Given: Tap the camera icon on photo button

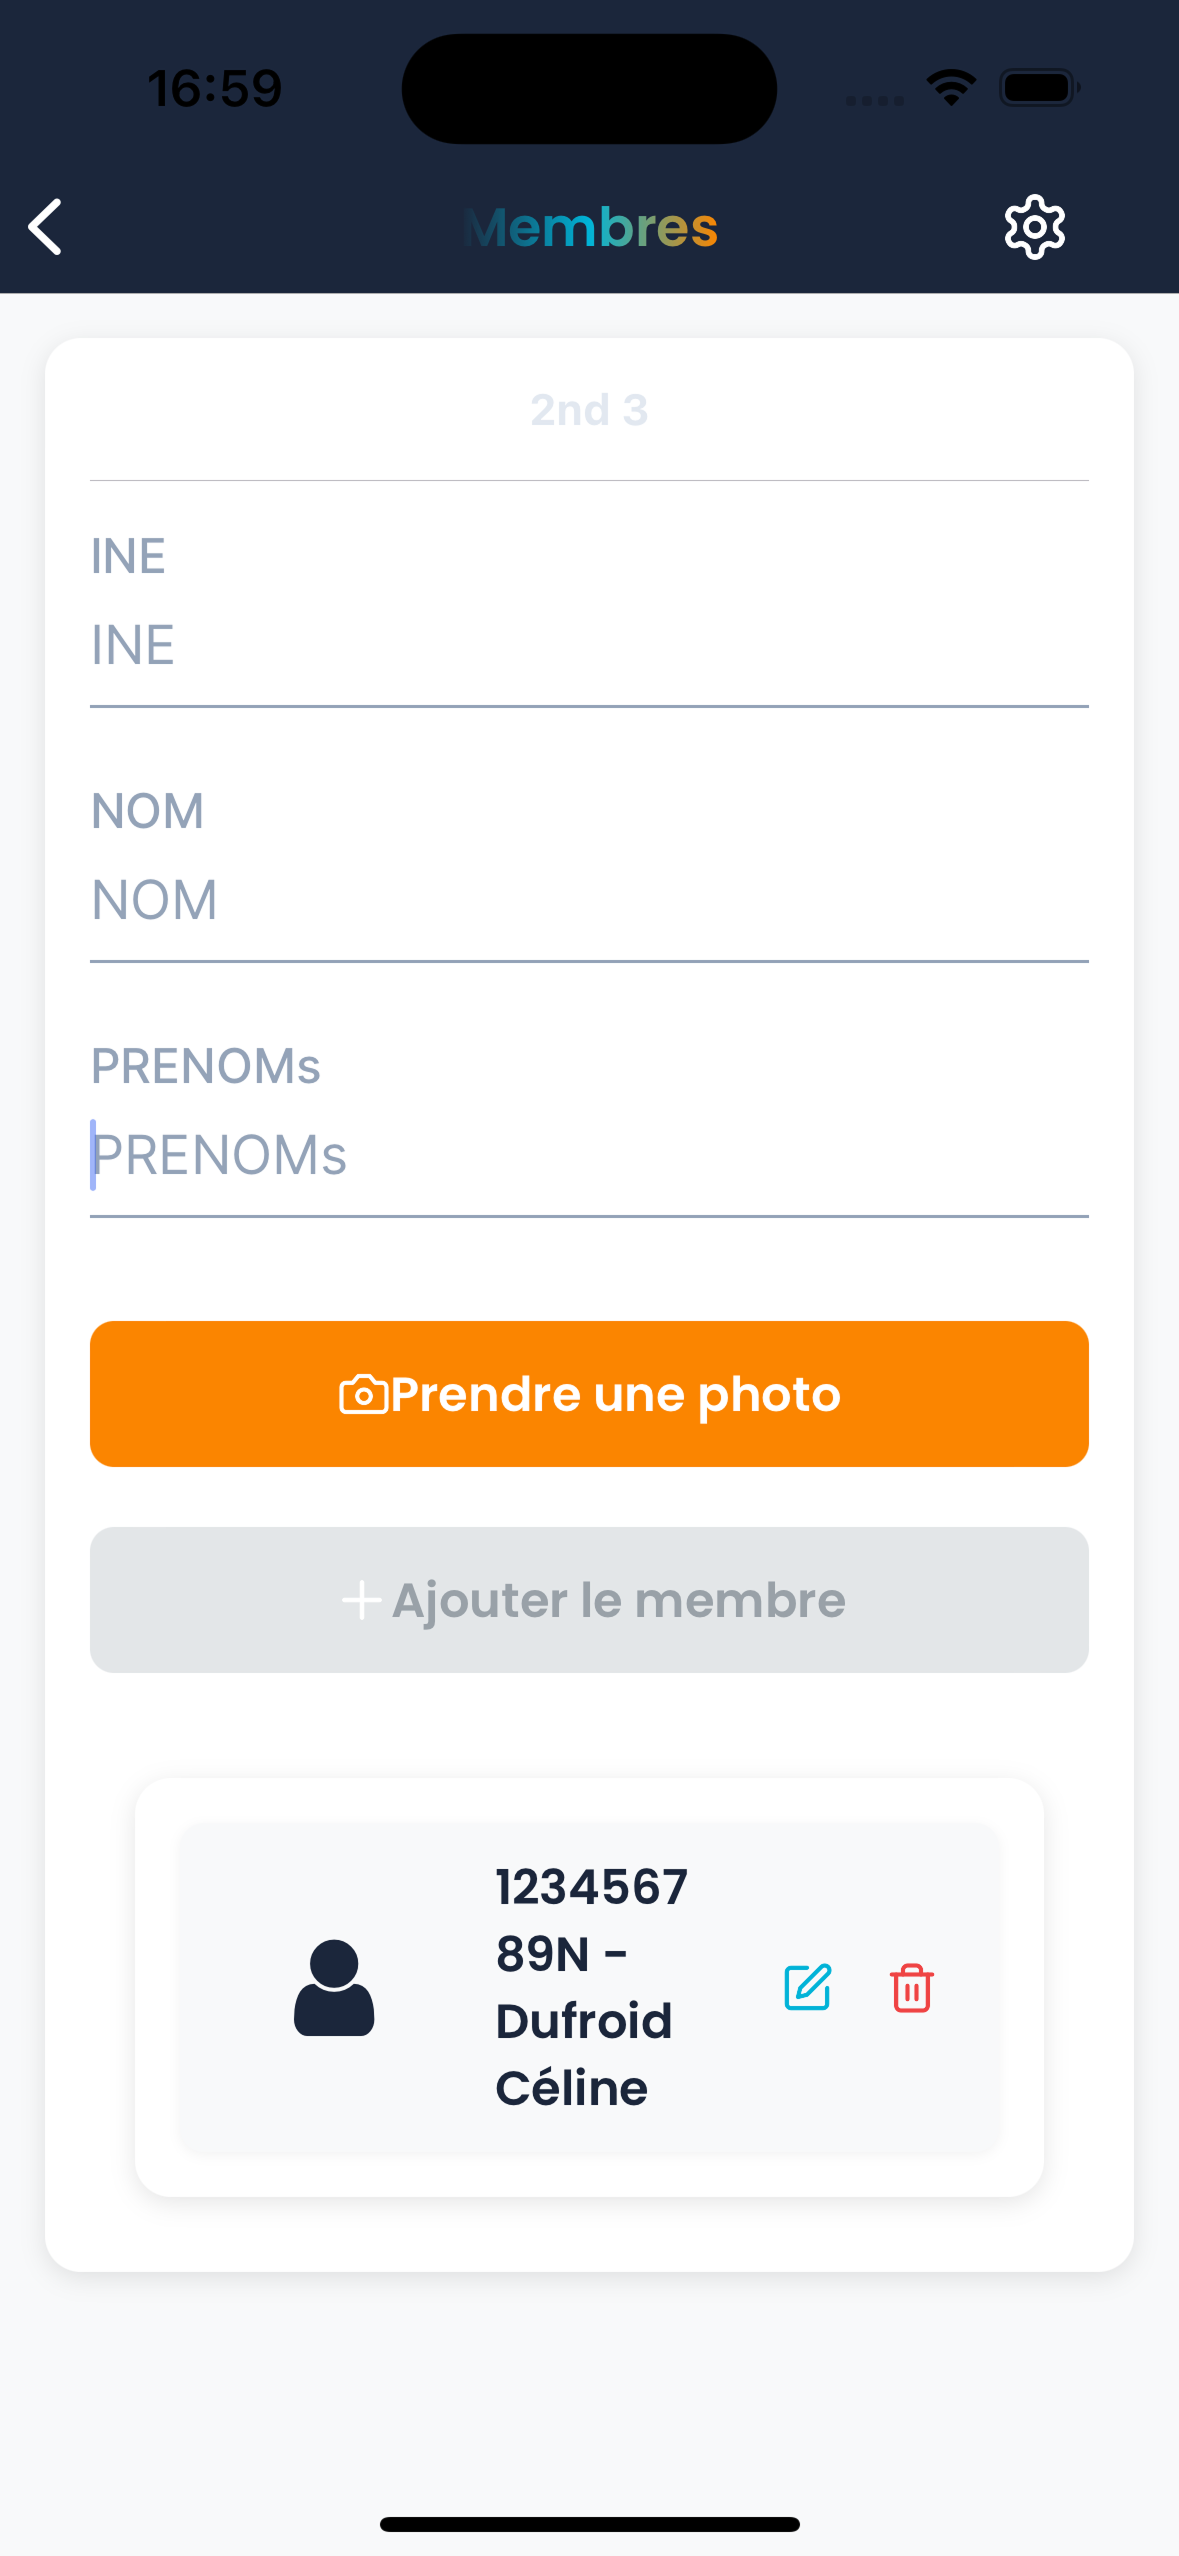Looking at the screenshot, I should tap(363, 1394).
